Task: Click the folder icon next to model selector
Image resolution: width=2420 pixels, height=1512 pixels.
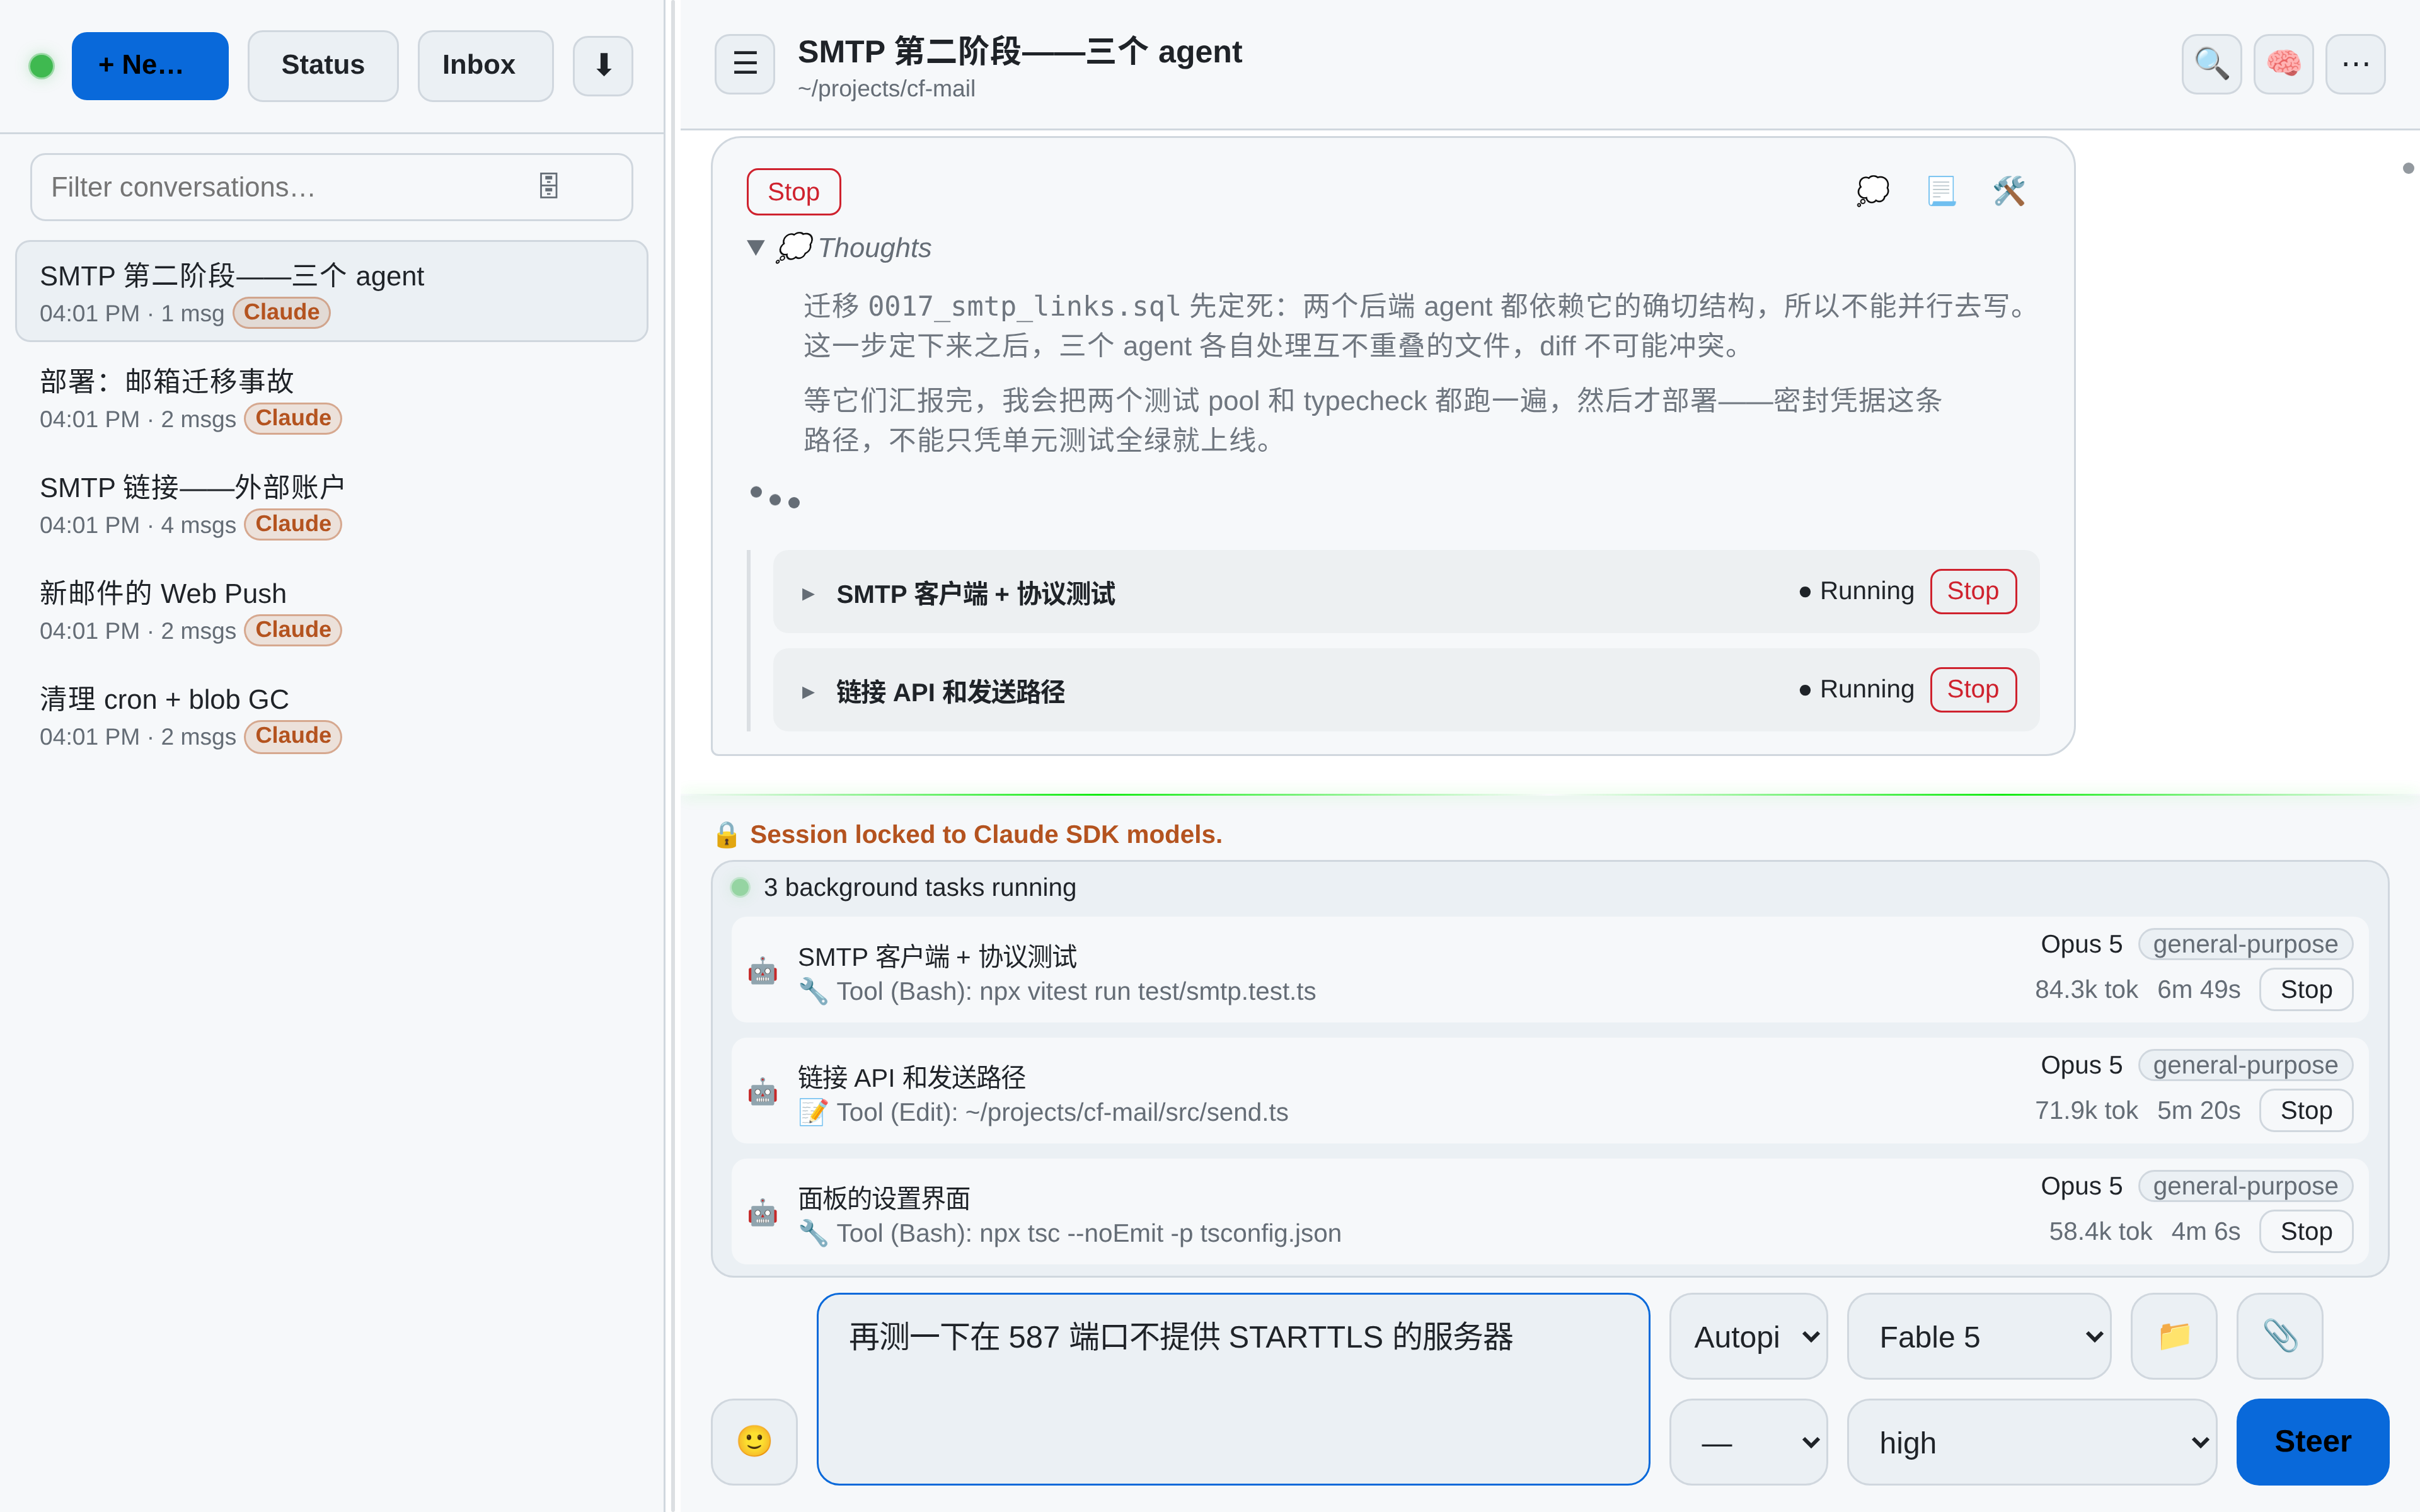Action: point(2174,1336)
